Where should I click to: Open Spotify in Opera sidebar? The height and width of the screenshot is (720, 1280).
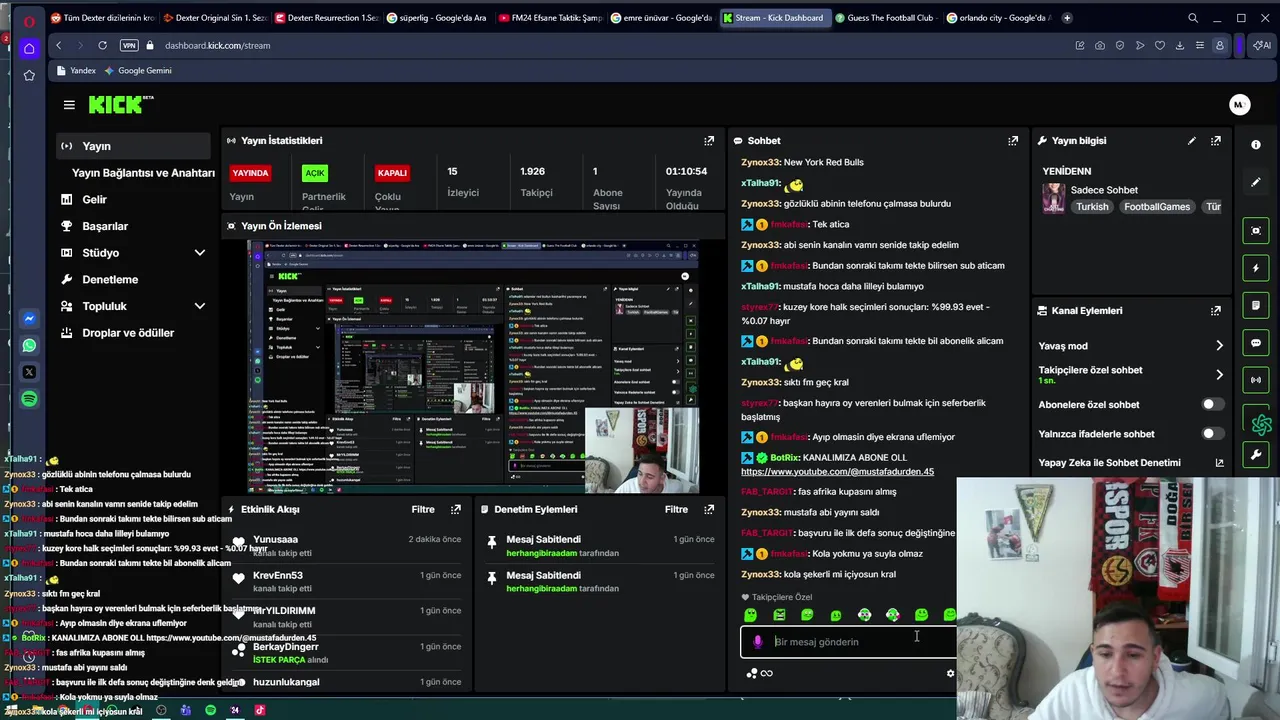pos(29,399)
